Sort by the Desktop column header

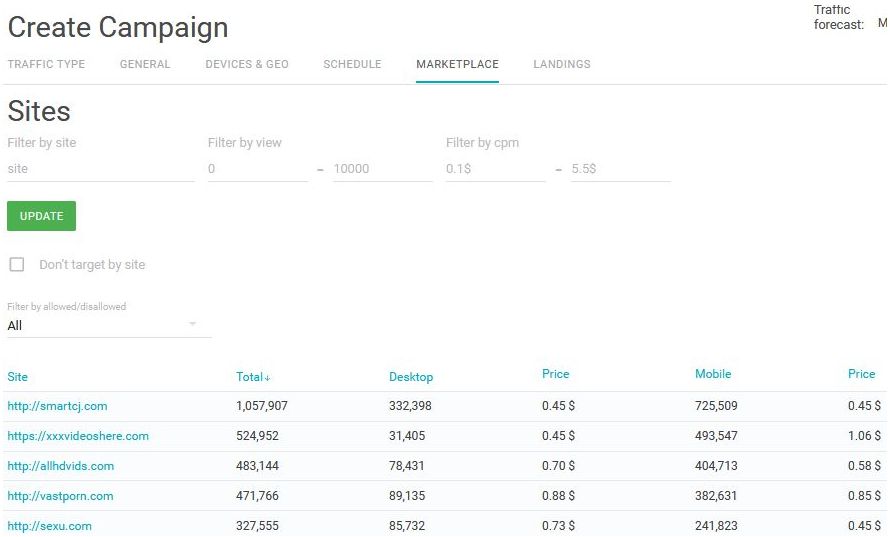click(x=411, y=377)
